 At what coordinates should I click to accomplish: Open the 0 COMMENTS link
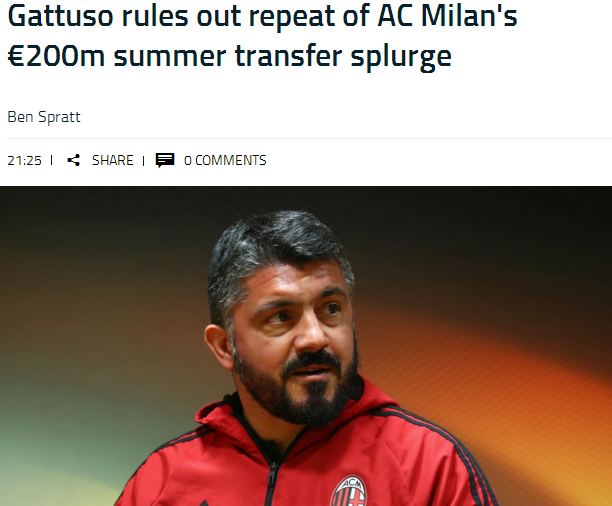[225, 160]
